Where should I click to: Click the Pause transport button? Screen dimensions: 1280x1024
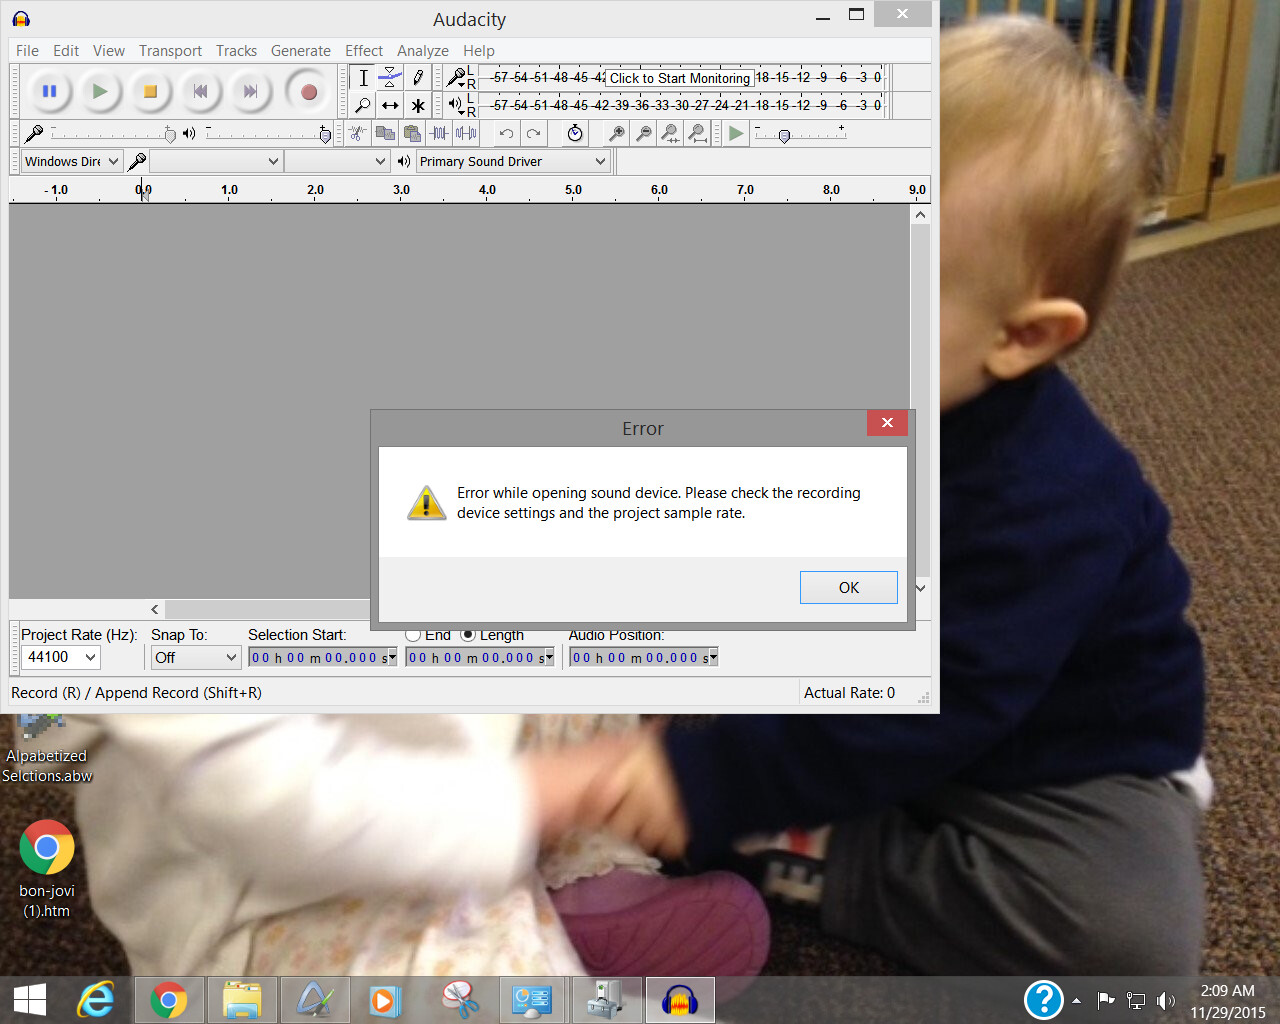click(x=49, y=92)
